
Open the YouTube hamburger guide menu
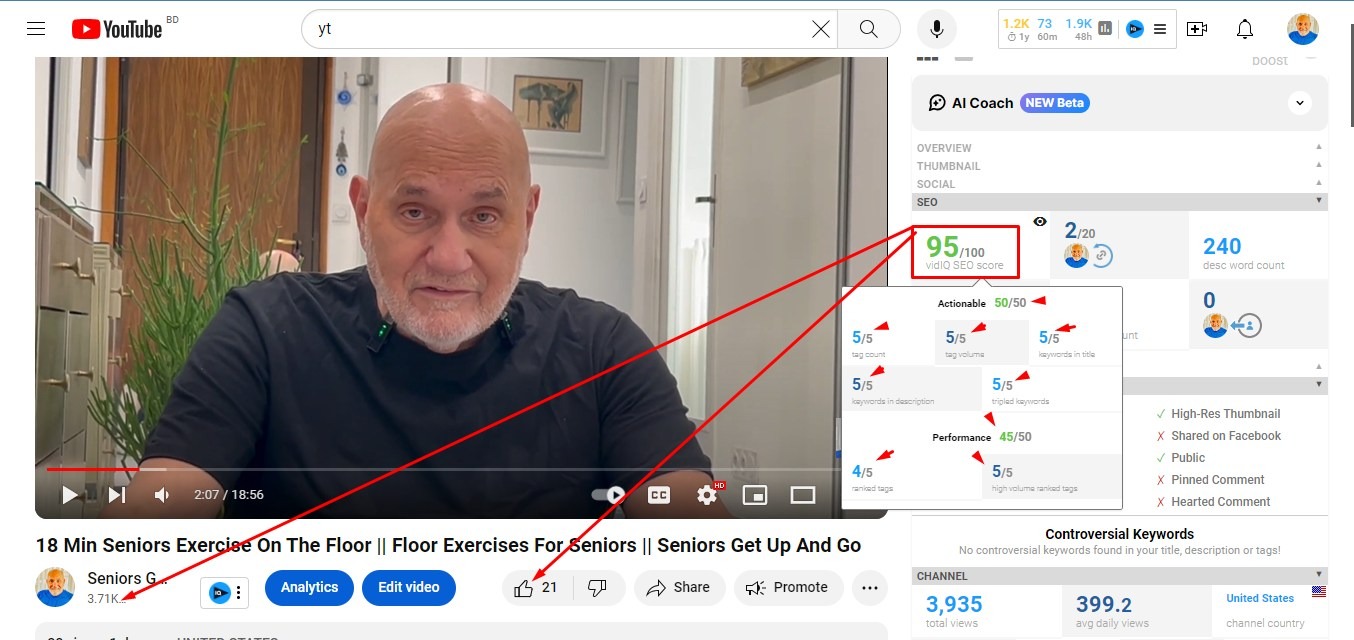(36, 29)
